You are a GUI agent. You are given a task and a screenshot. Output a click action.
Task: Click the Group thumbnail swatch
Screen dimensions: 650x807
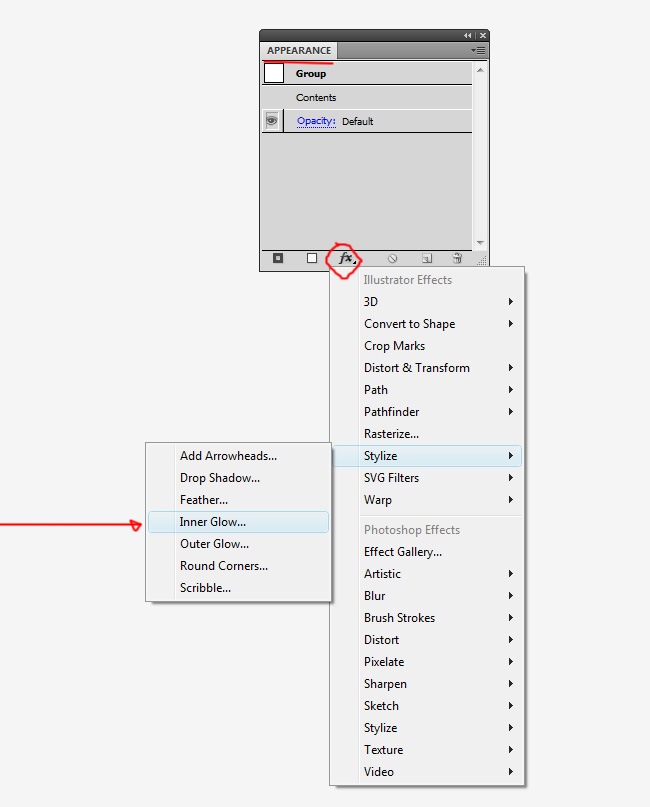[x=274, y=73]
